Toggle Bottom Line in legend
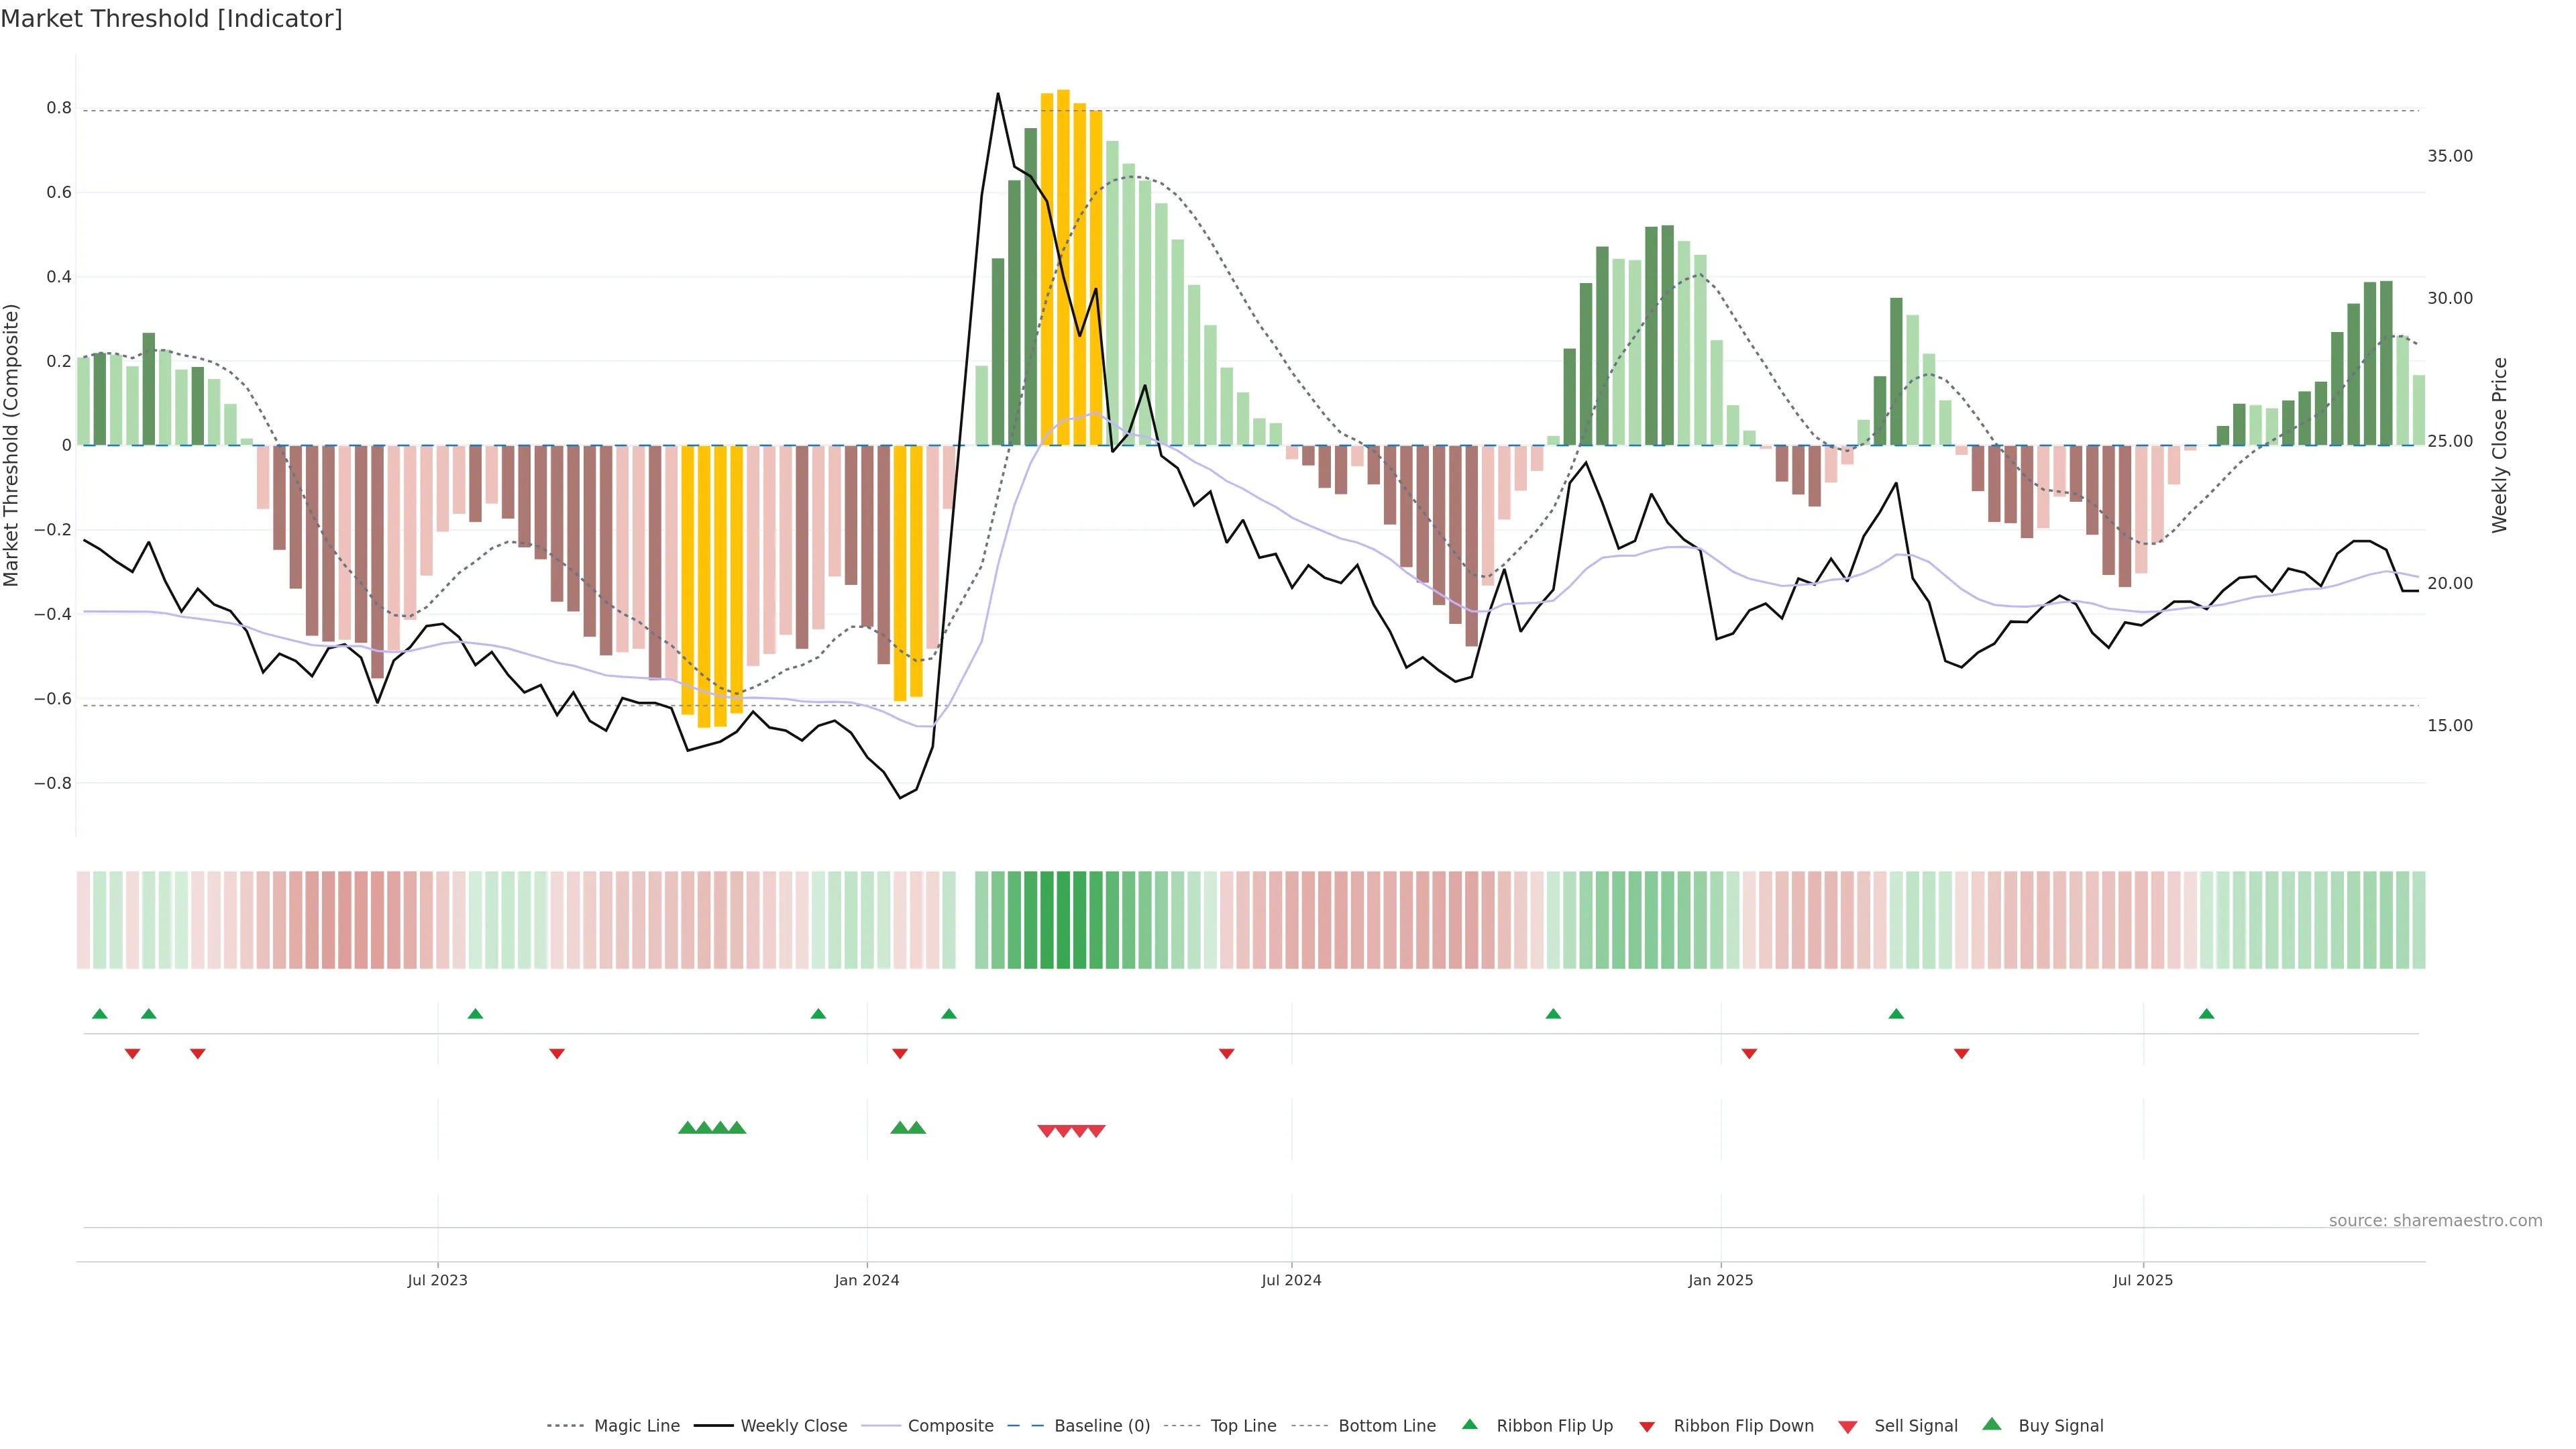 pyautogui.click(x=1386, y=1426)
